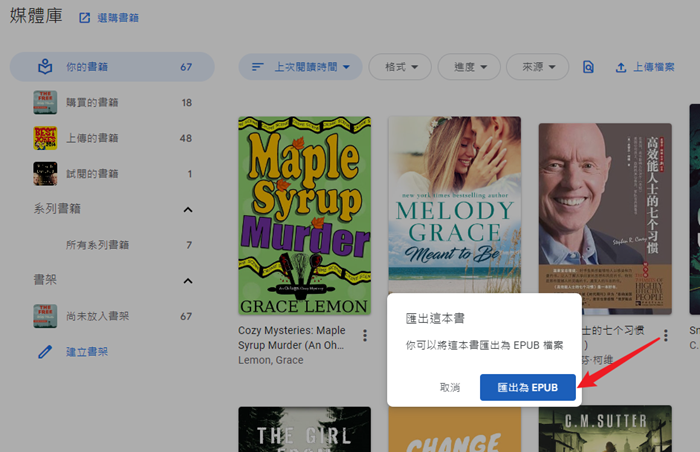Open 購買的書籍 category
This screenshot has width=700, height=452.
[112, 103]
